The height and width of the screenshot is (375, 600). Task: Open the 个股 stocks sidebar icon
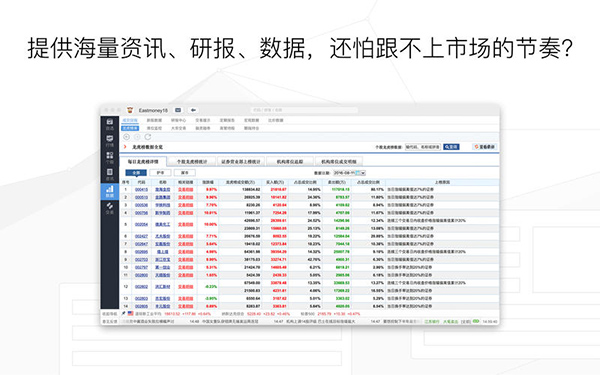coord(110,157)
